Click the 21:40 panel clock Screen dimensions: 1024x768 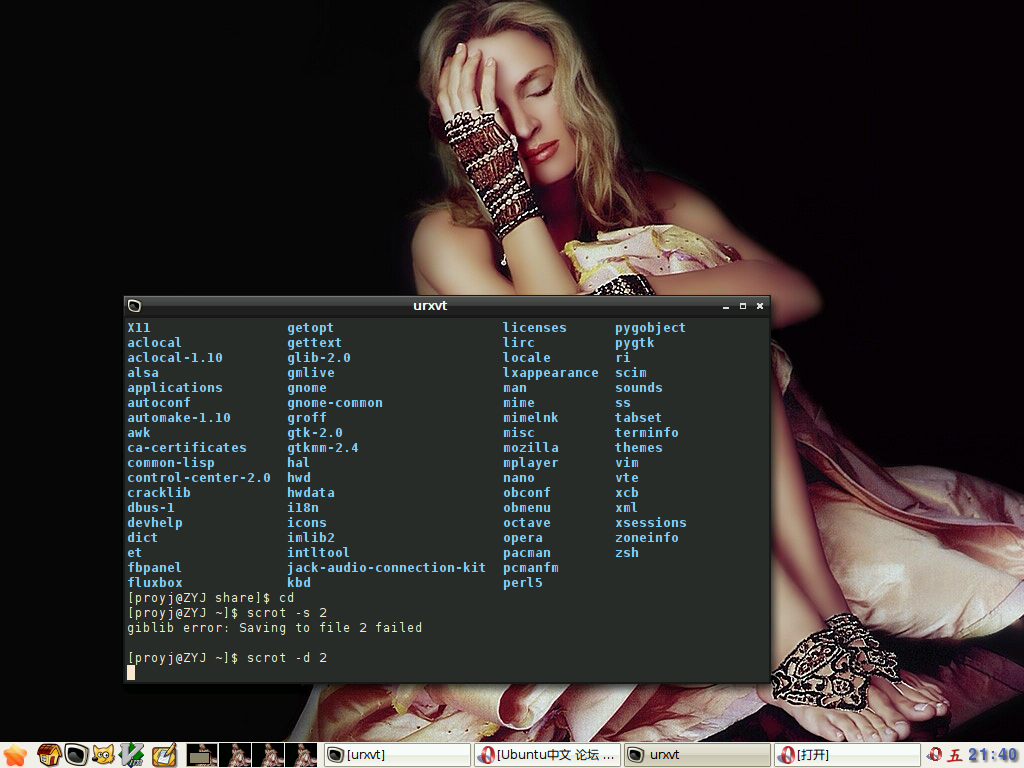point(993,755)
